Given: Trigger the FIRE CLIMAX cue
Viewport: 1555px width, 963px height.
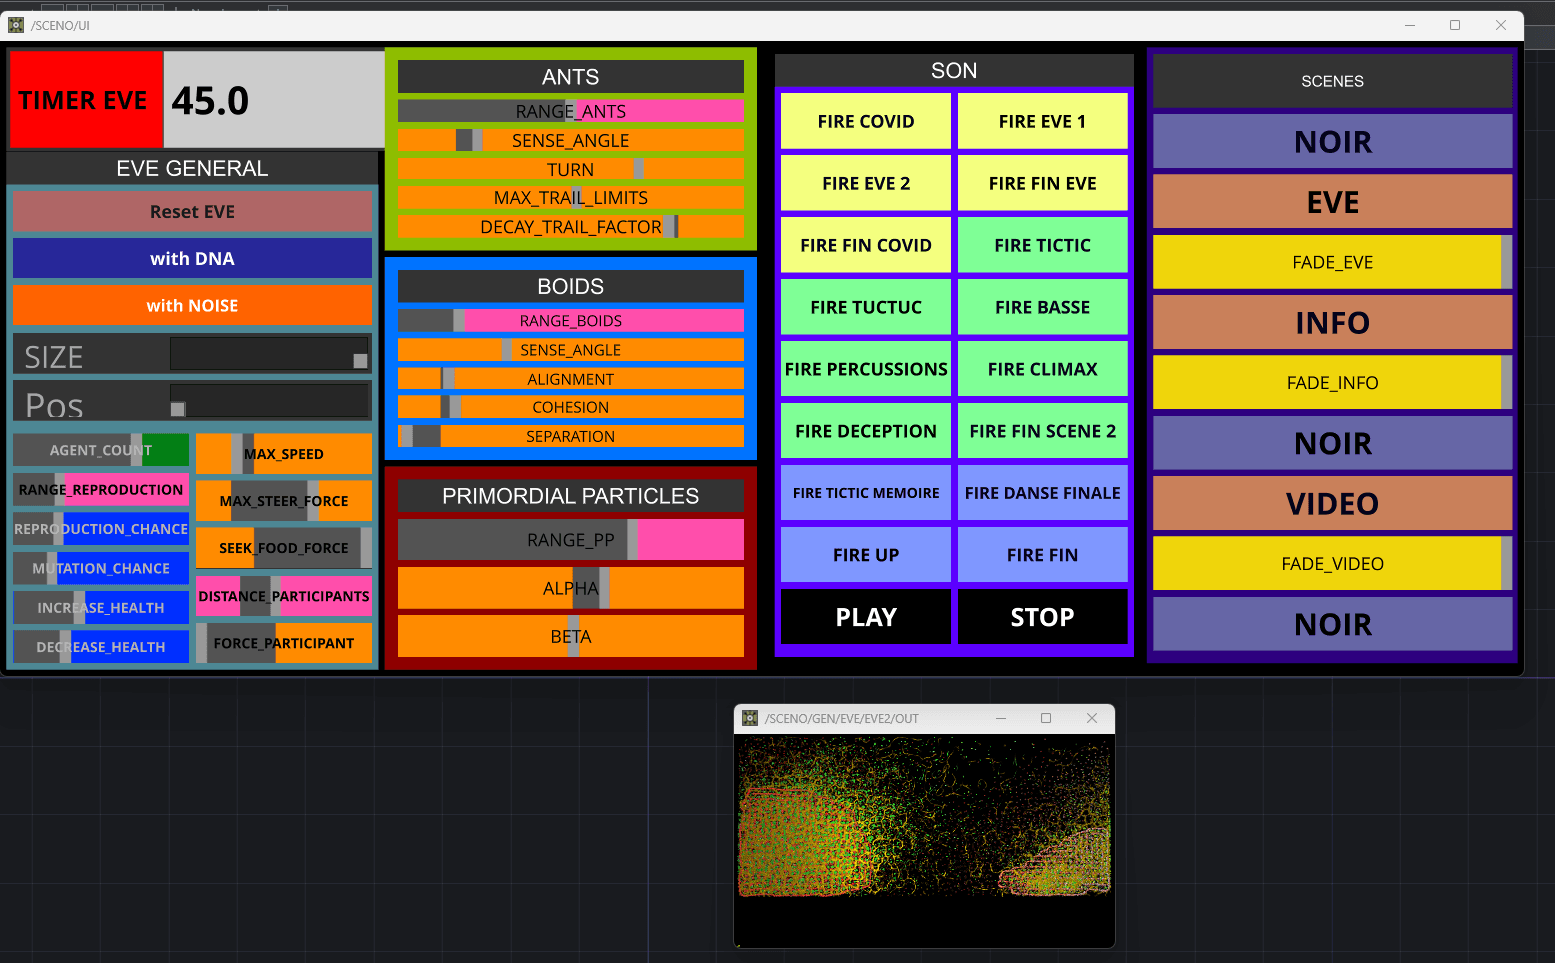Looking at the screenshot, I should pos(1042,370).
